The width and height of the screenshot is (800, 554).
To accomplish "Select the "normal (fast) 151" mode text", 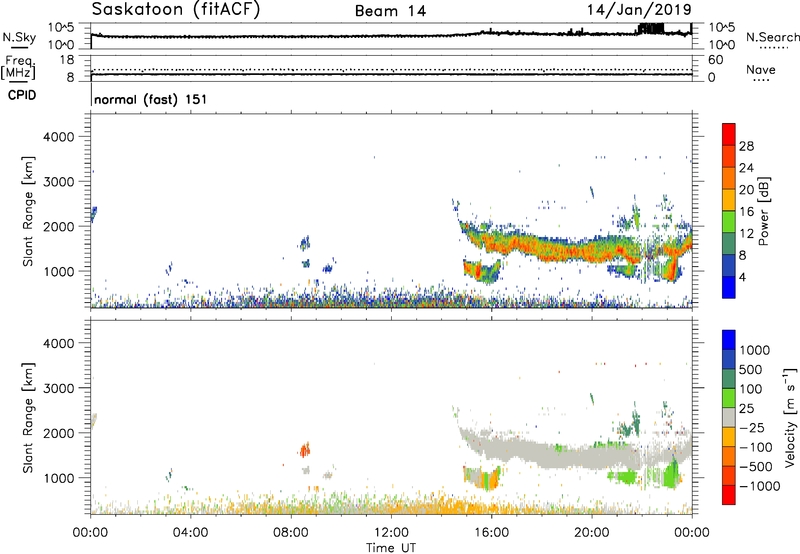I will click(x=151, y=99).
